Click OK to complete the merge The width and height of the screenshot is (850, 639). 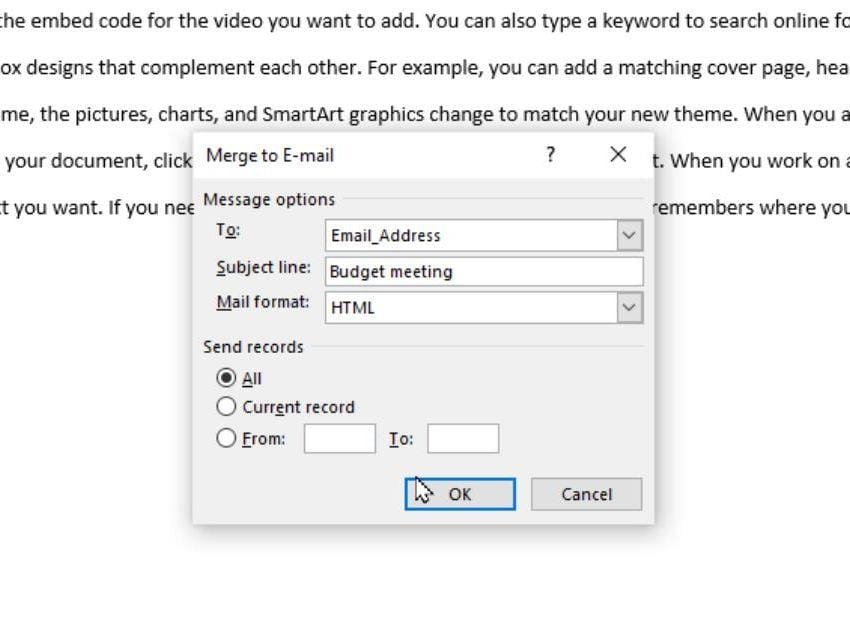point(459,493)
